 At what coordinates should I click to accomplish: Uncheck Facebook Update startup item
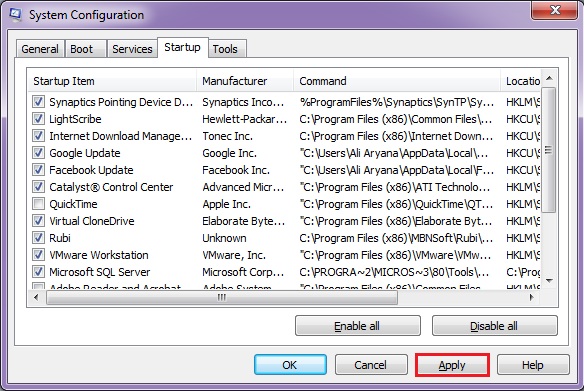[x=38, y=170]
